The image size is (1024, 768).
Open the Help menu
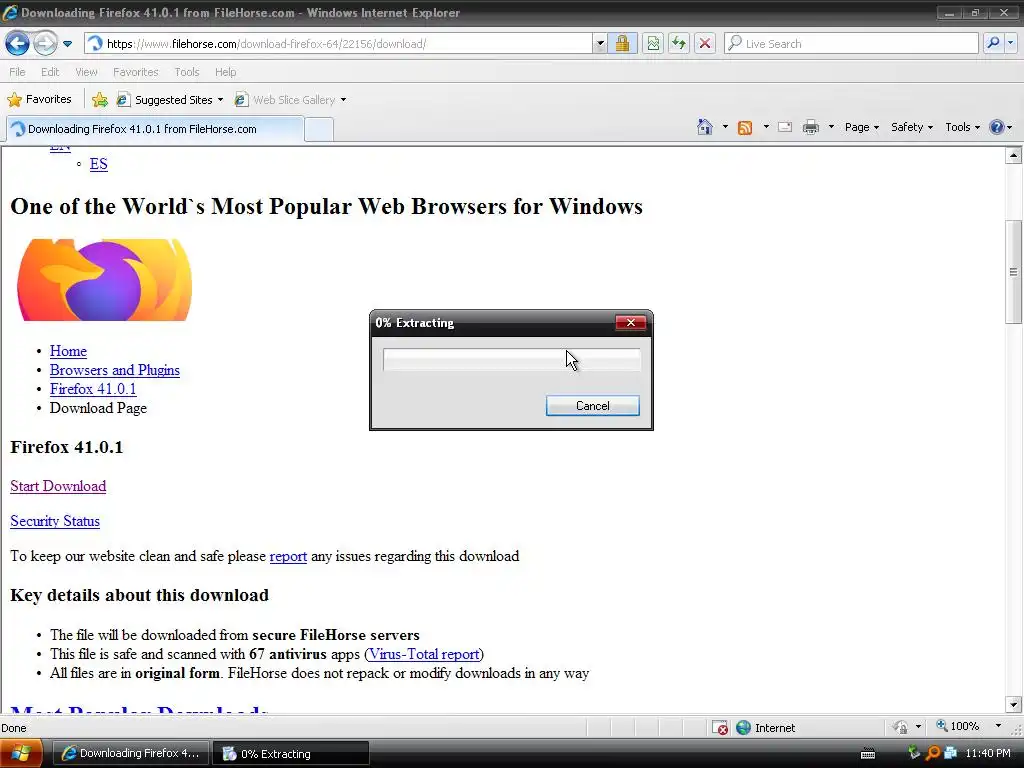225,72
